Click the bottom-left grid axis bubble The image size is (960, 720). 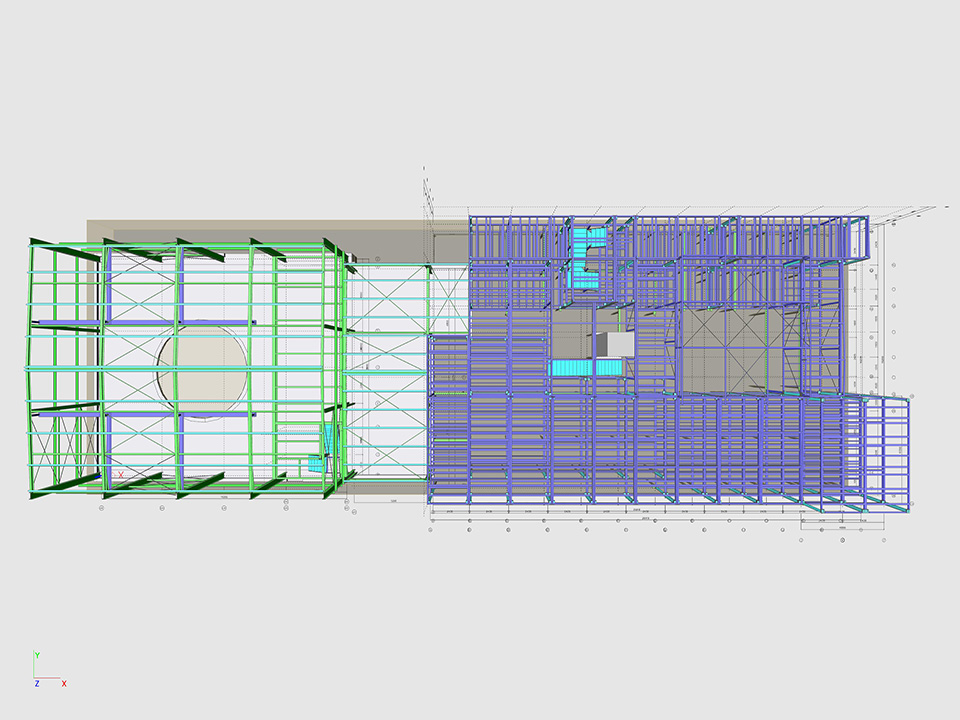[x=103, y=508]
